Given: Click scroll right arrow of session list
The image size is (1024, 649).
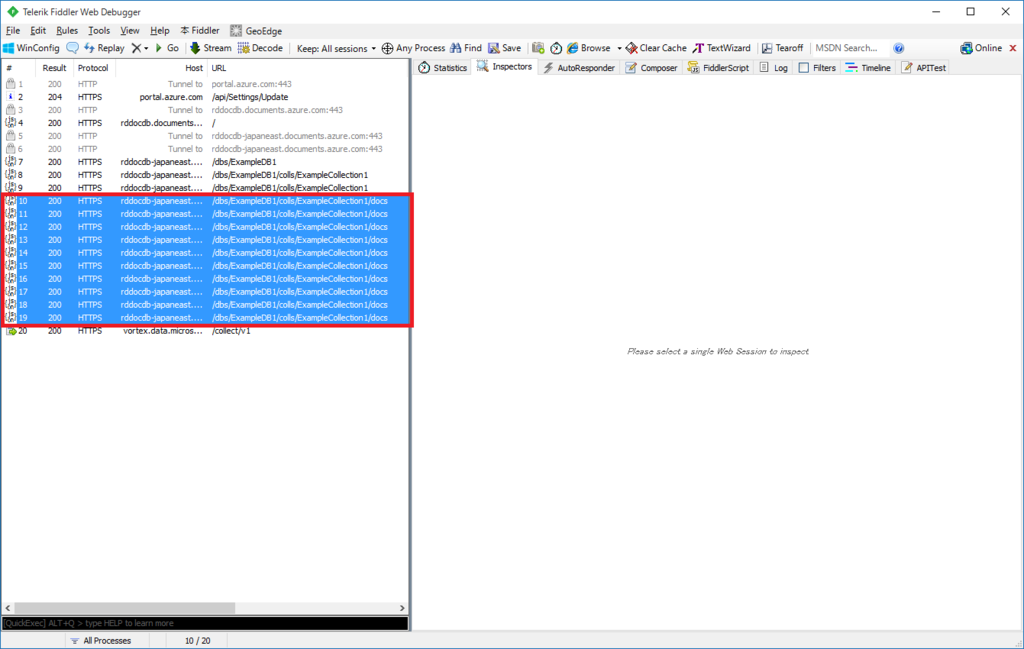Looking at the screenshot, I should pos(402,608).
